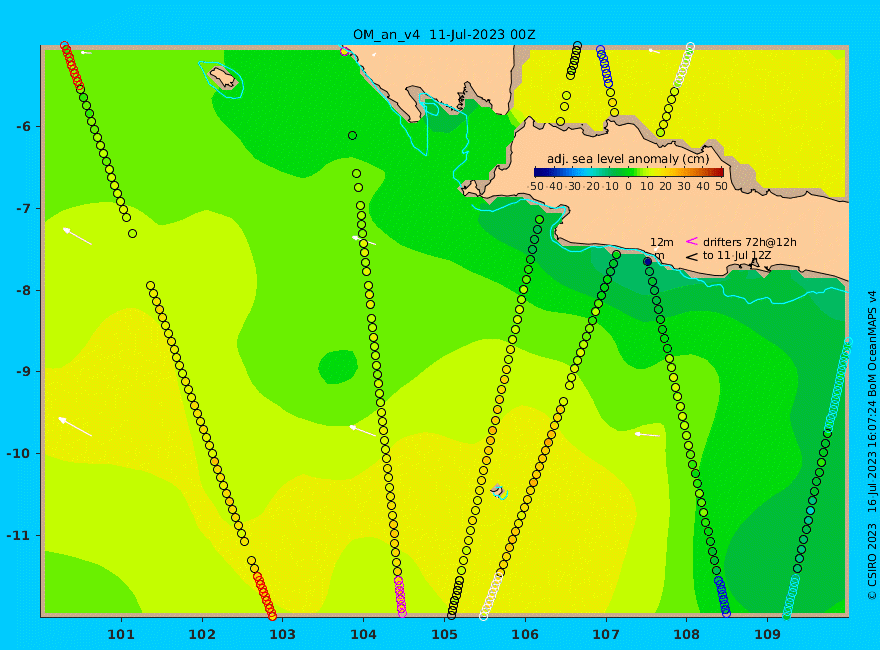Click the black drifter arrowhead symbol in legend
The height and width of the screenshot is (650, 880).
[x=692, y=257]
